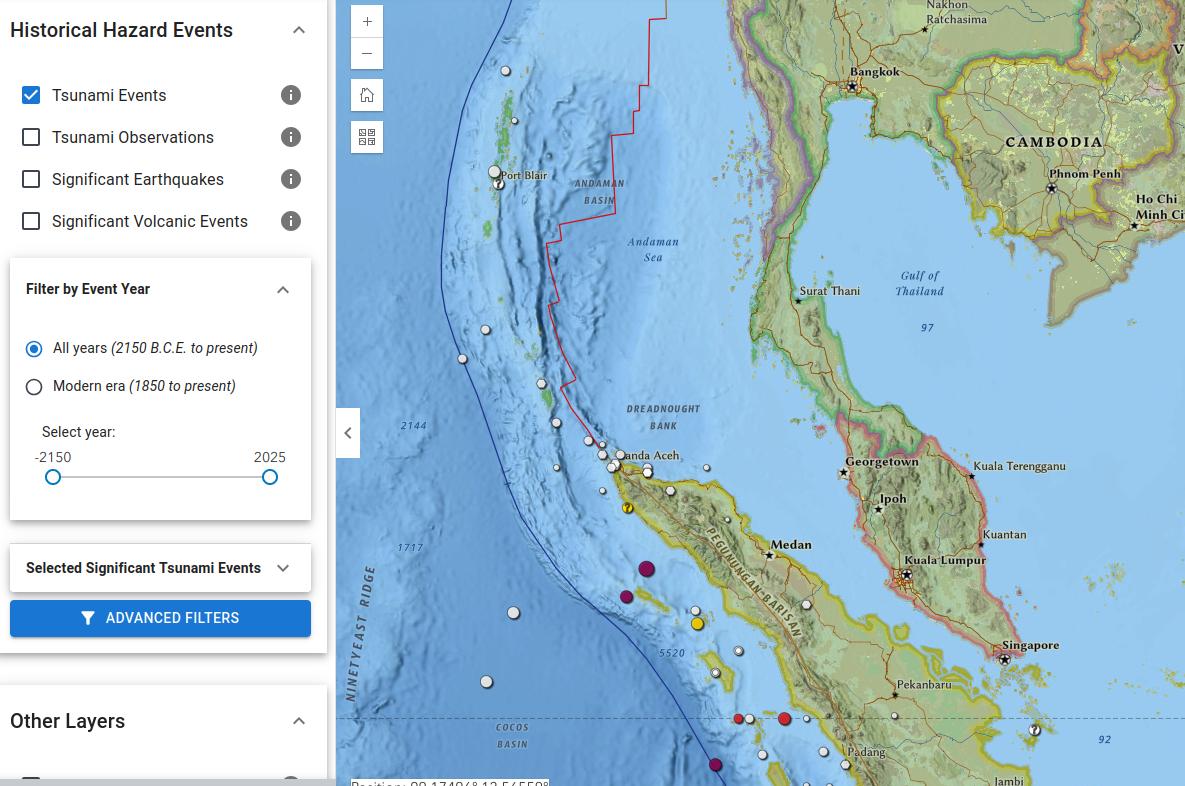Viewport: 1185px width, 786px height.
Task: Click the Medan city label
Action: 791,544
